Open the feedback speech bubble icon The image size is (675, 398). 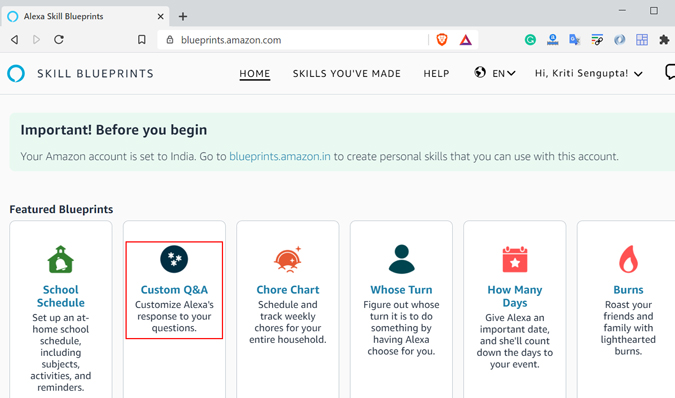[x=670, y=72]
